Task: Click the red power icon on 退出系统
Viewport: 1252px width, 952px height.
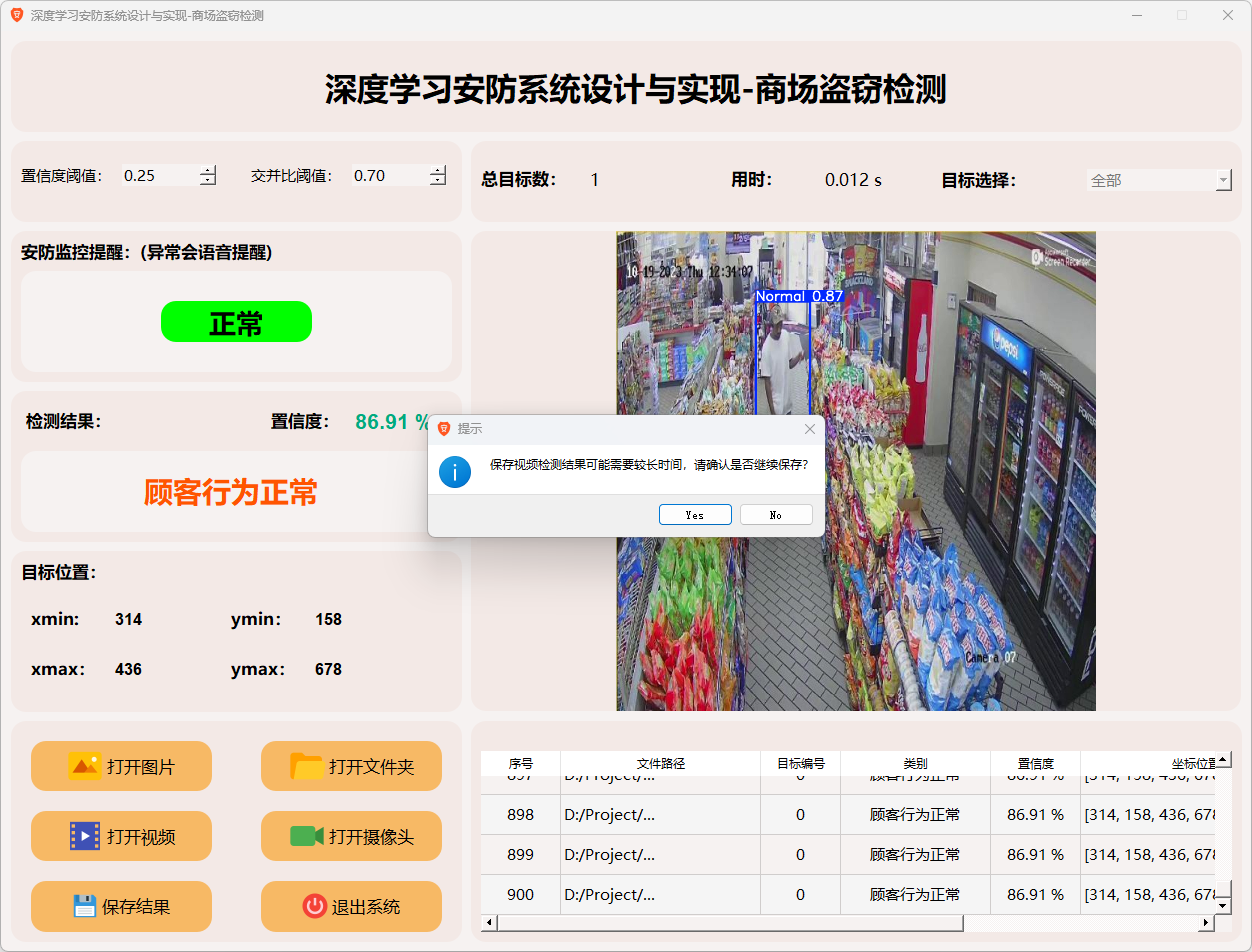Action: [314, 906]
